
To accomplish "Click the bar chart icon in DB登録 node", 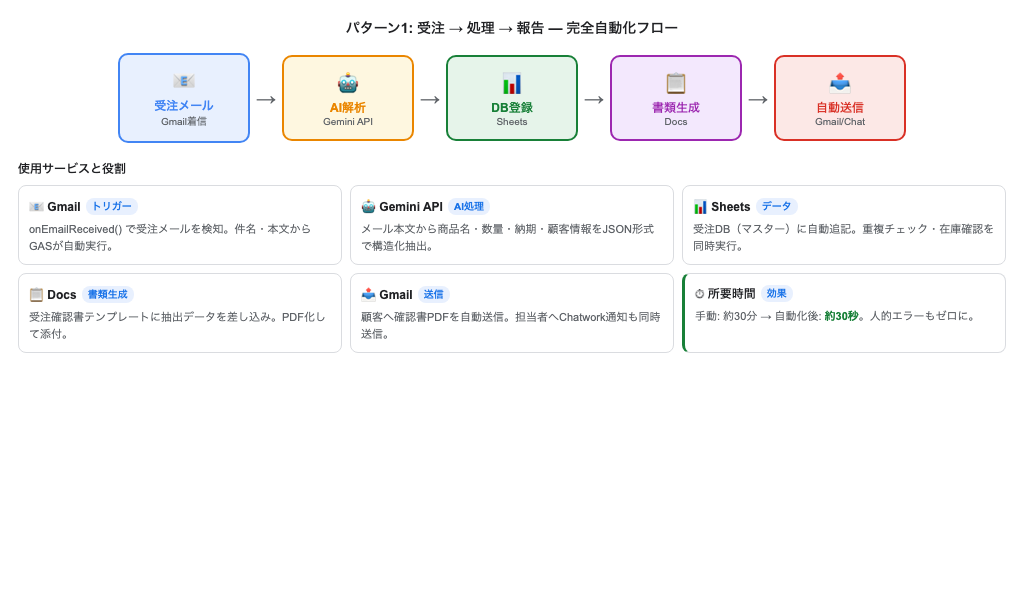I will (x=512, y=81).
